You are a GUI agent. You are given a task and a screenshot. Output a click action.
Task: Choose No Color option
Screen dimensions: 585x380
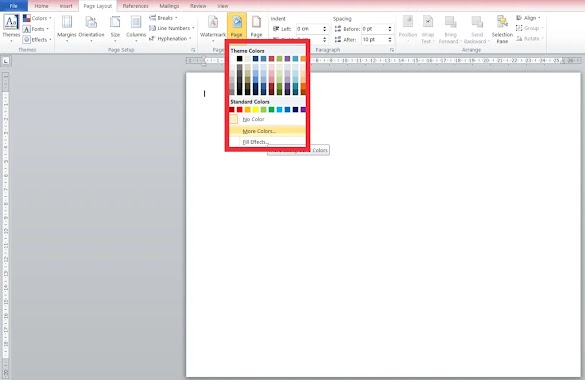(x=268, y=119)
